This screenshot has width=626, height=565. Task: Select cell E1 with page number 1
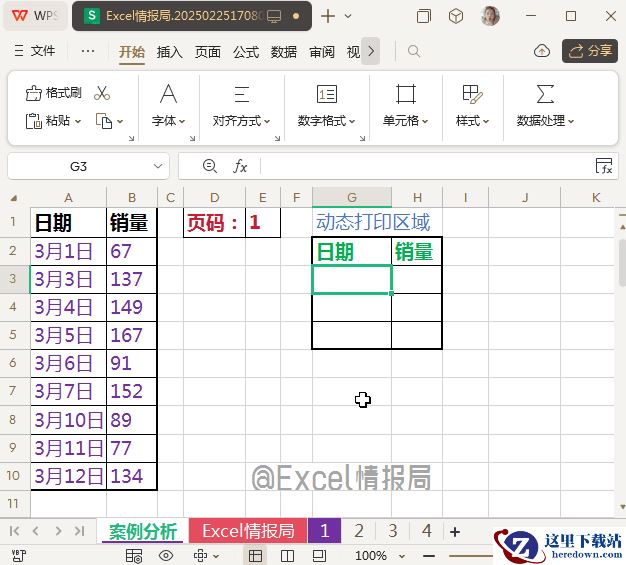click(263, 222)
